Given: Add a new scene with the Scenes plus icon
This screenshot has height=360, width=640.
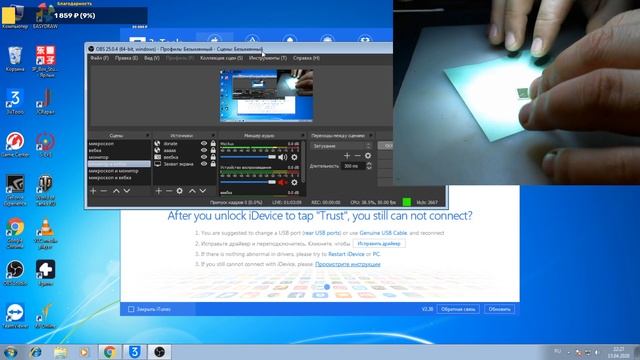Looking at the screenshot, I should 93,191.
